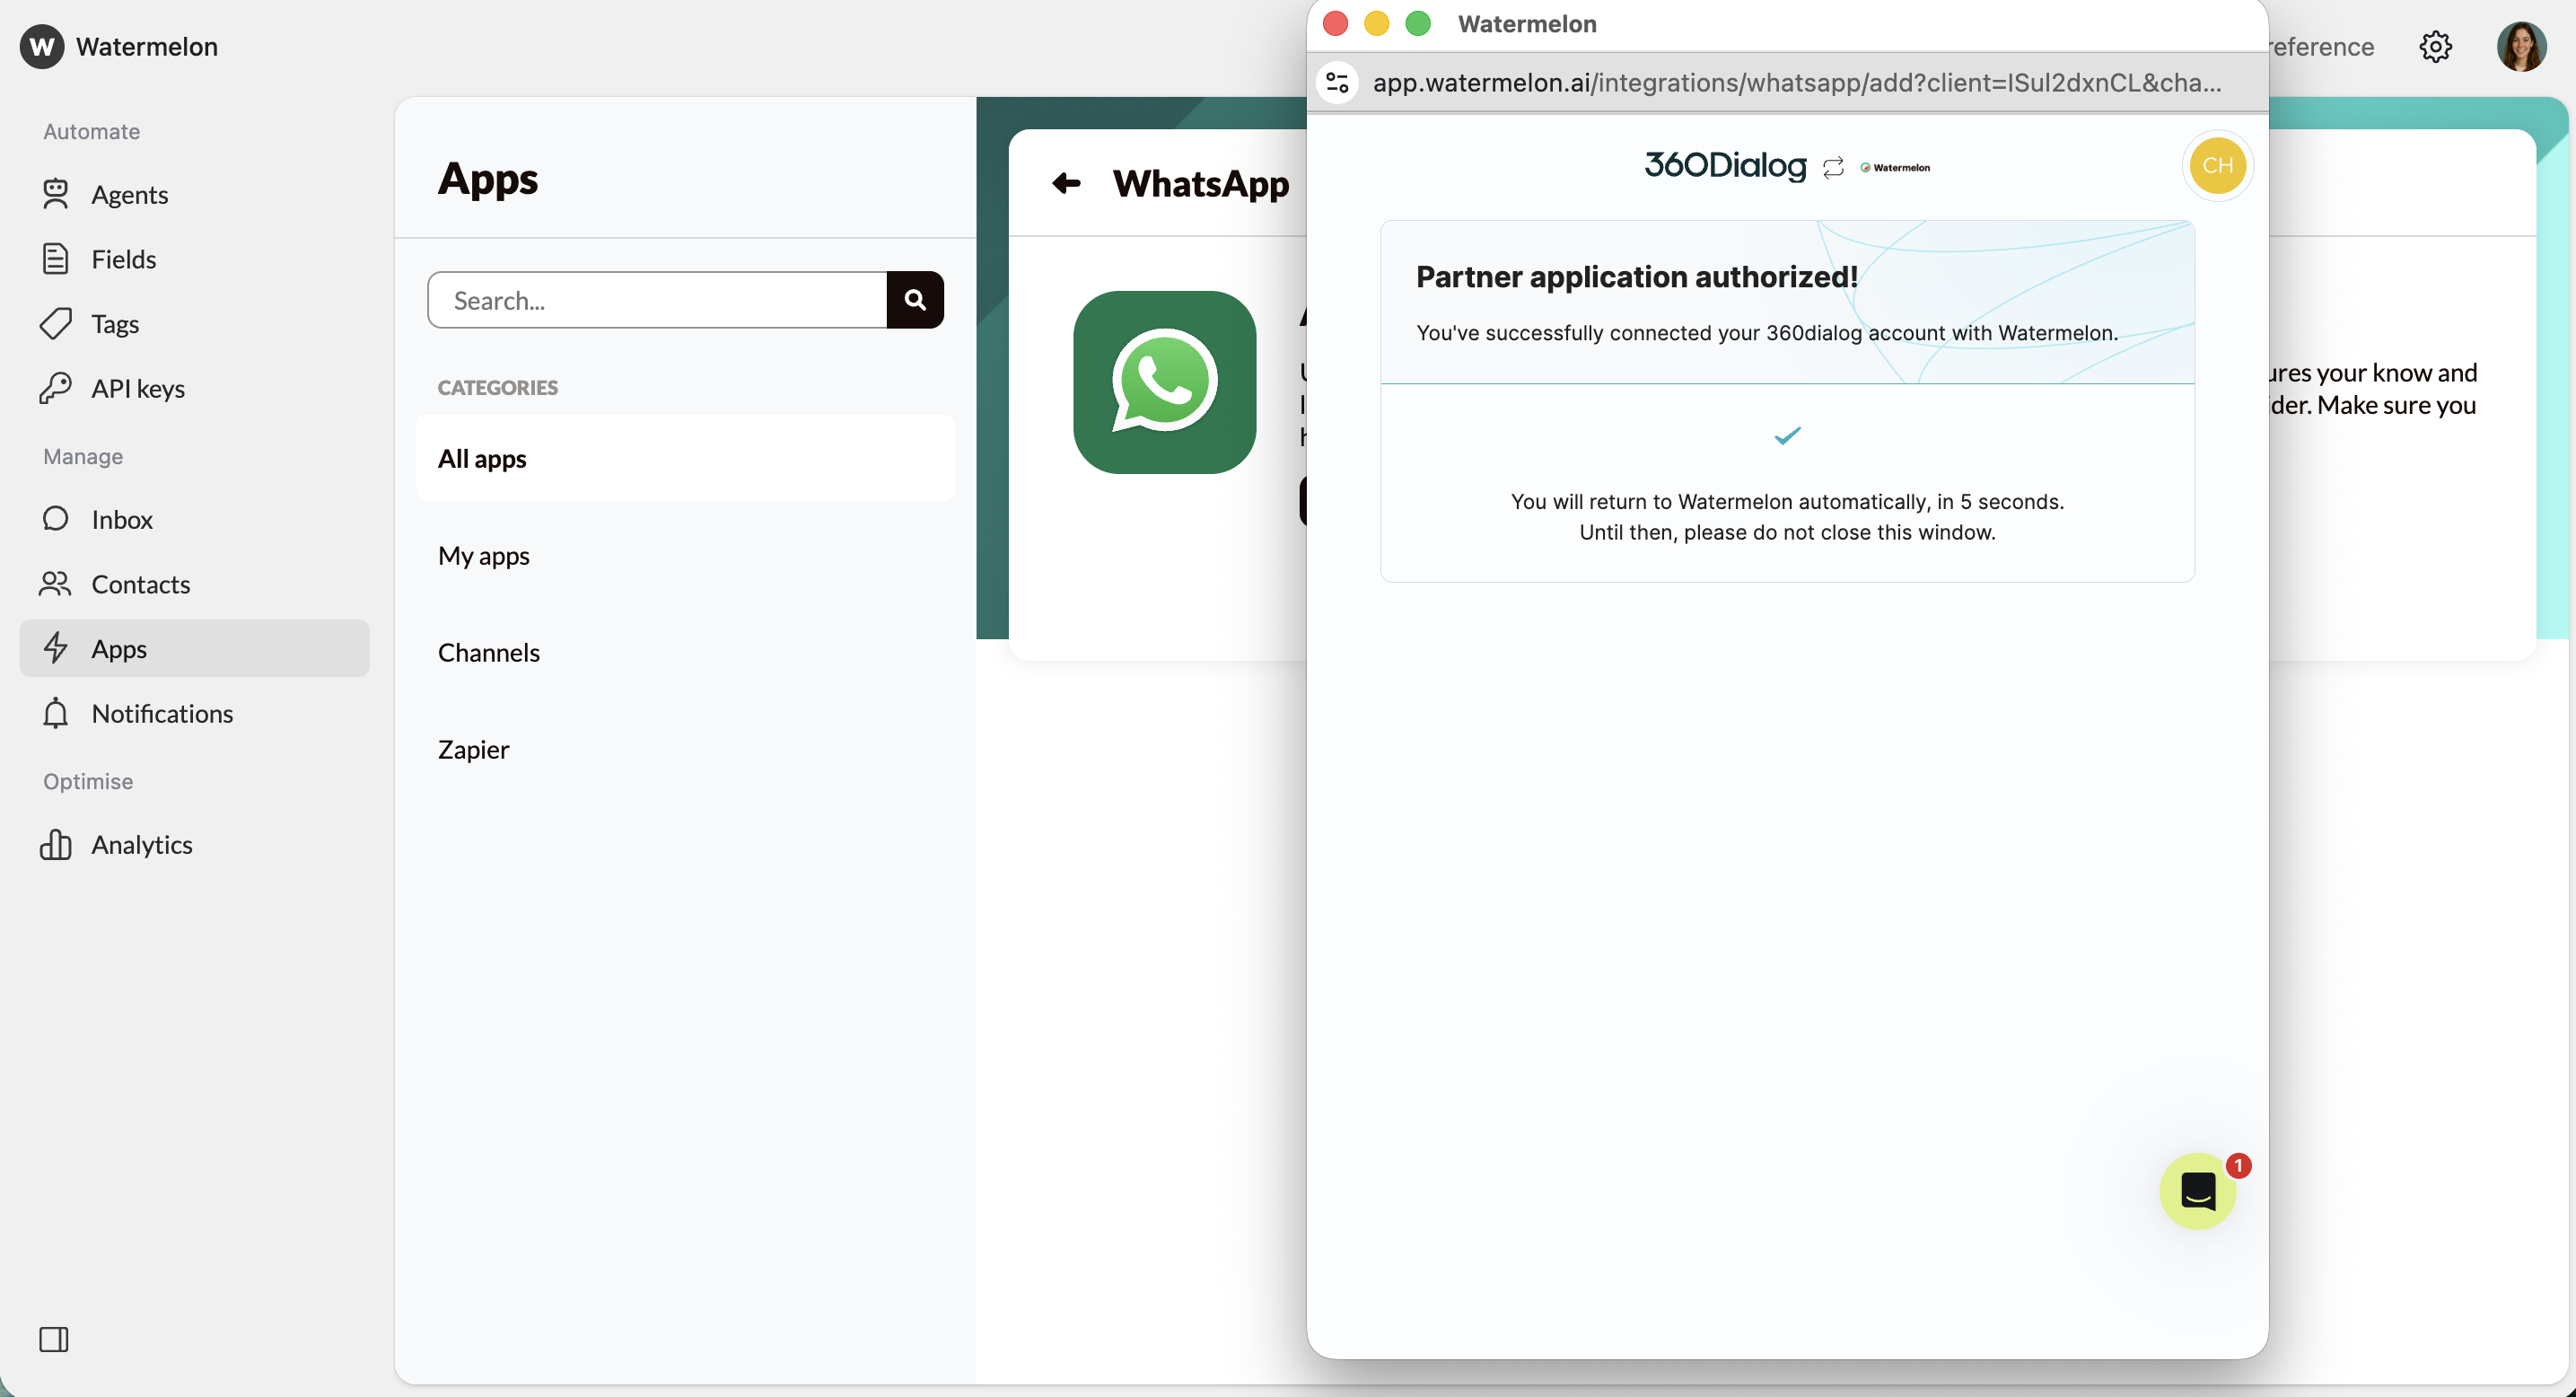Open the settings gear
The height and width of the screenshot is (1397, 2576).
point(2435,46)
